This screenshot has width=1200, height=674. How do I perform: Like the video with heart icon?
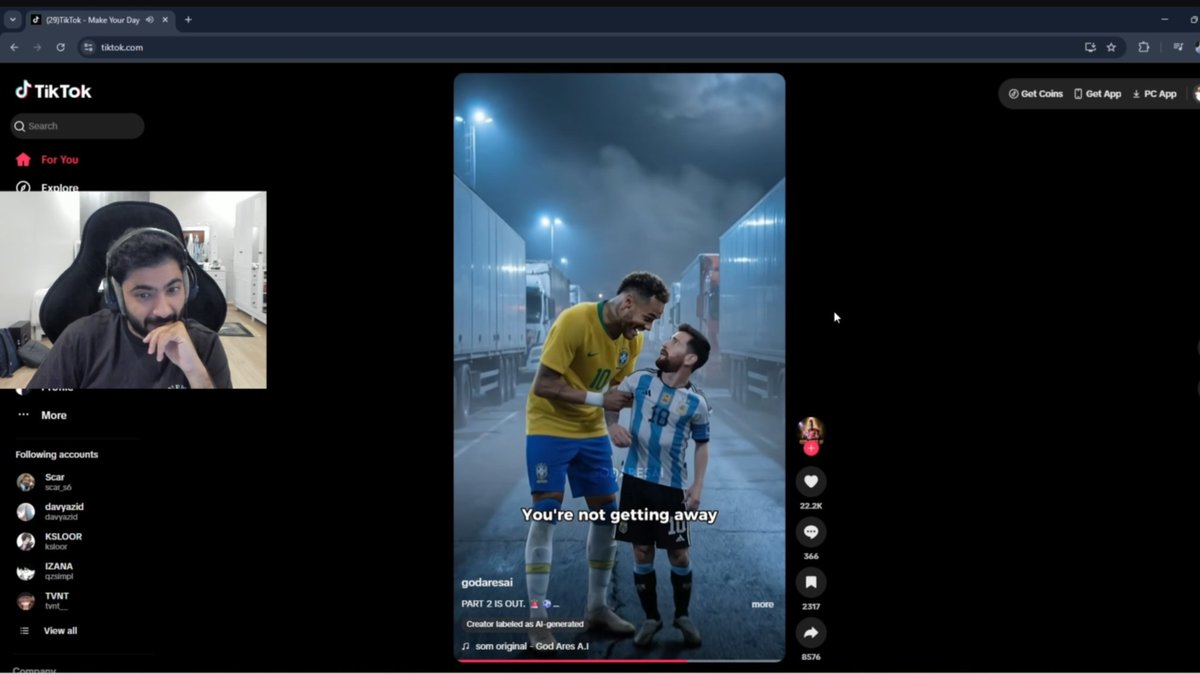[x=811, y=482]
